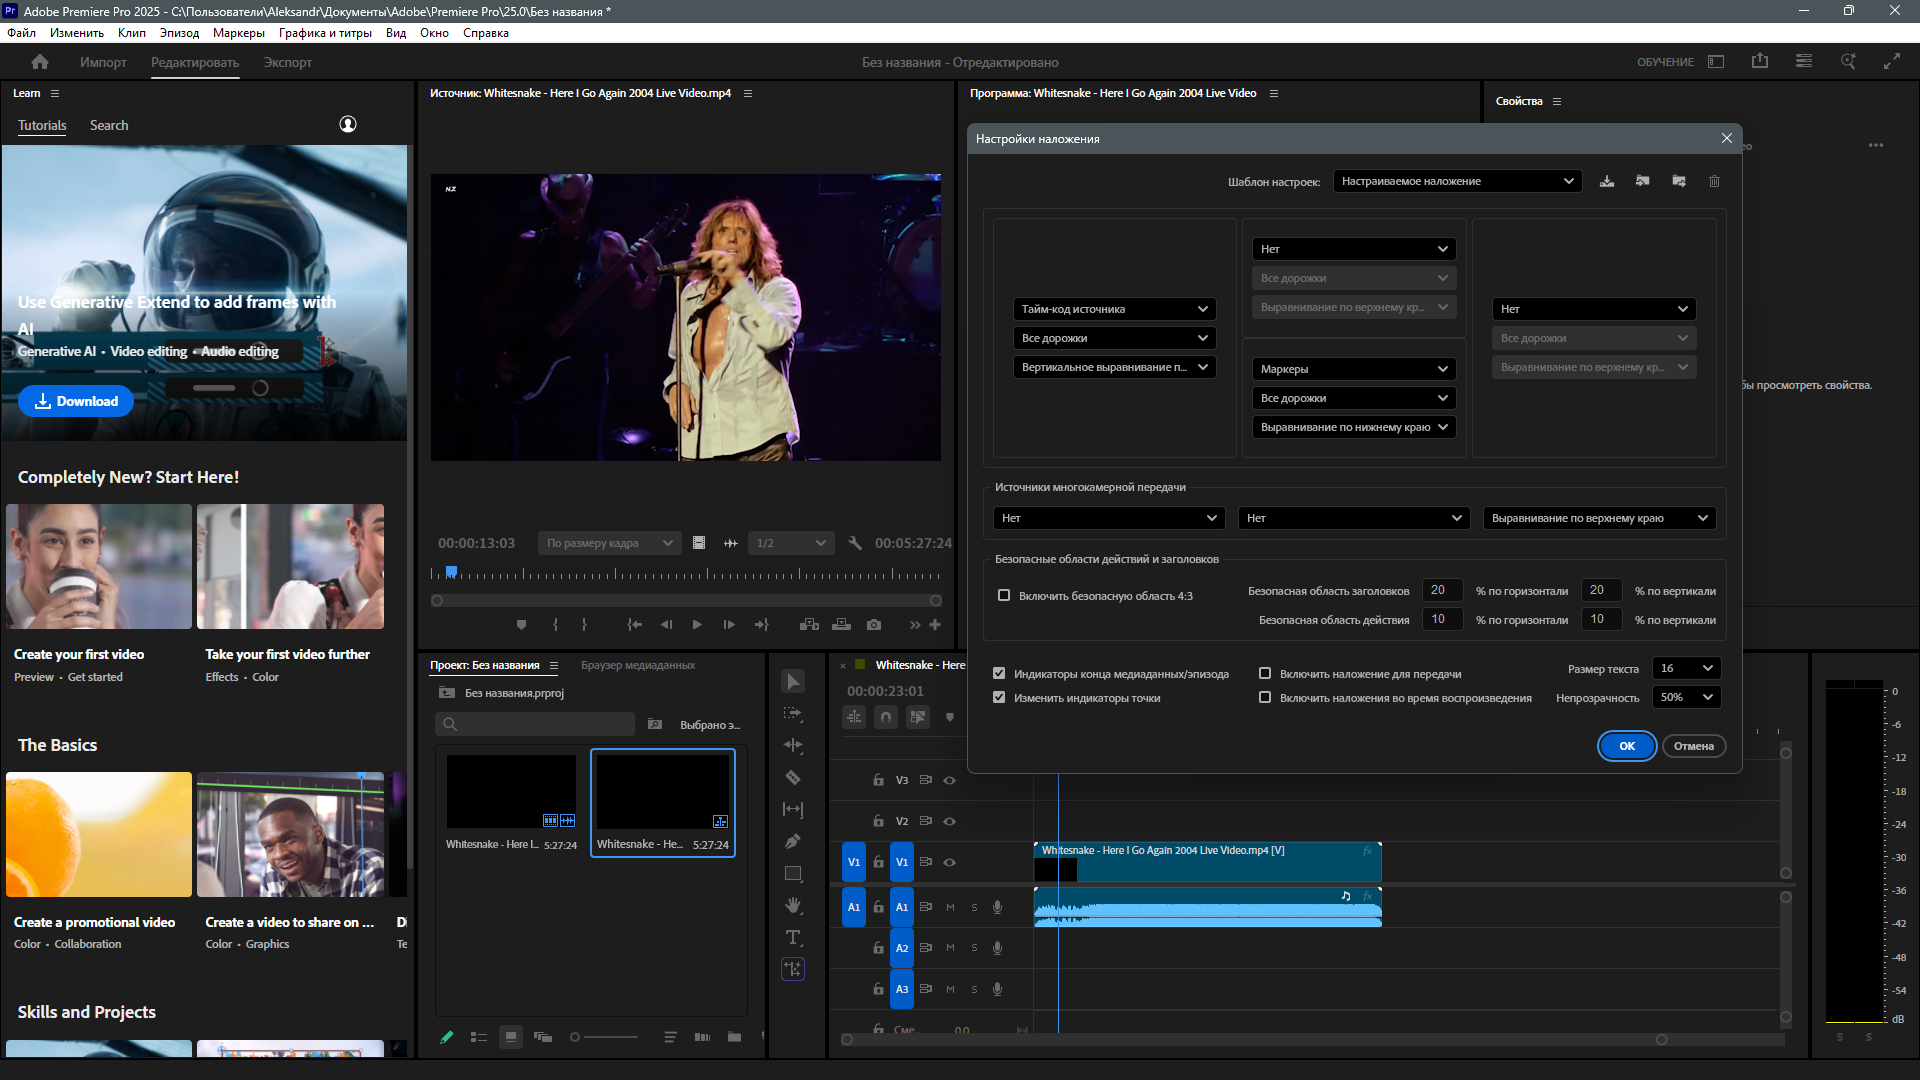Click the Home icon in workspace bar
The image size is (1920, 1080).
pos(40,62)
